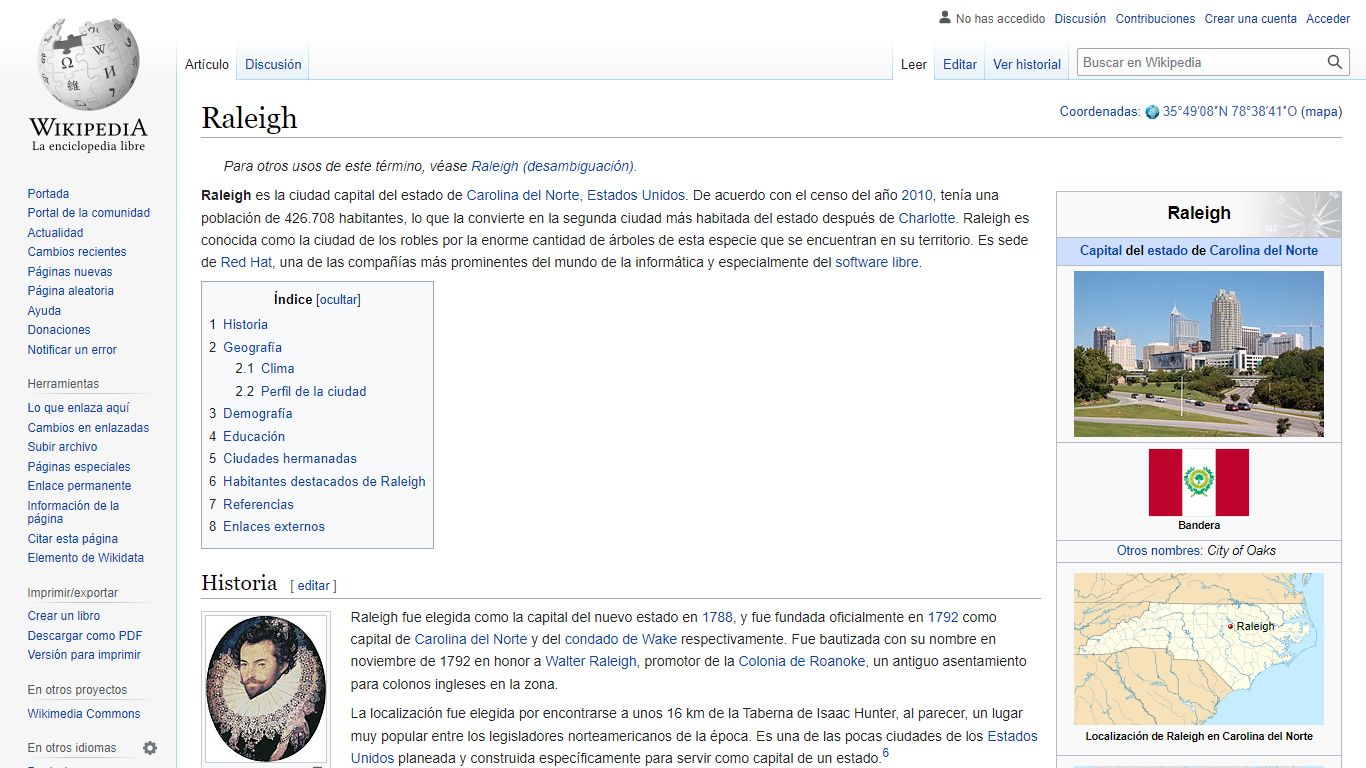Go to Portada in the sidebar

[48, 194]
